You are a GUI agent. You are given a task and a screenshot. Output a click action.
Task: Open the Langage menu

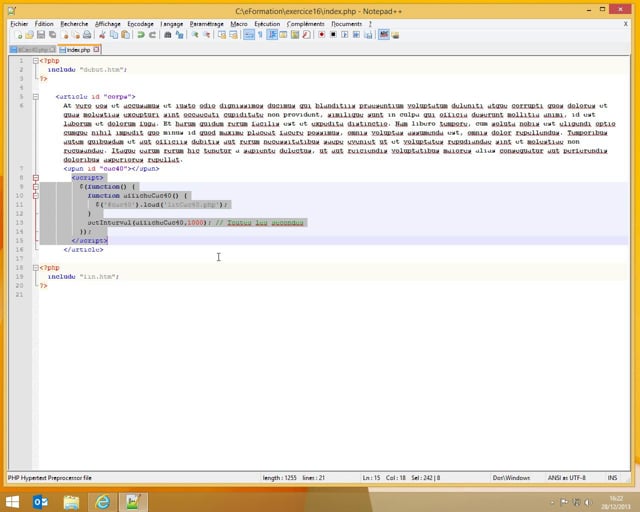pyautogui.click(x=172, y=24)
